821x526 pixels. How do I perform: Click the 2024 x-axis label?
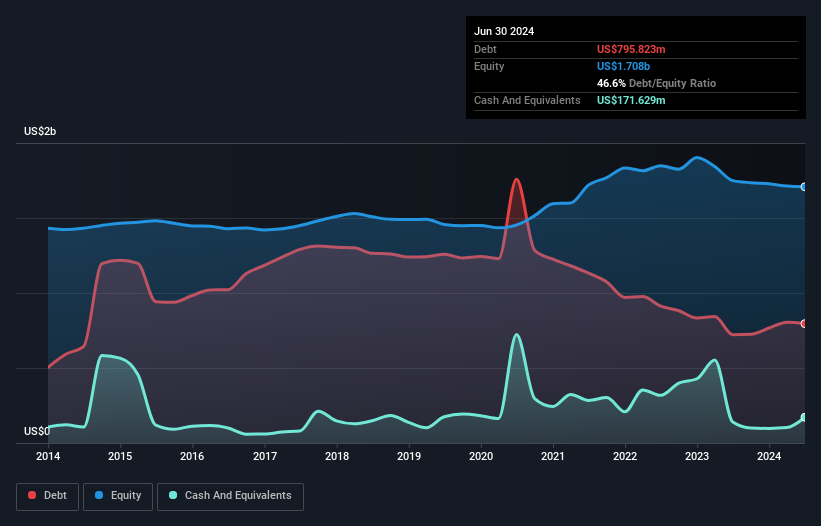click(x=769, y=456)
